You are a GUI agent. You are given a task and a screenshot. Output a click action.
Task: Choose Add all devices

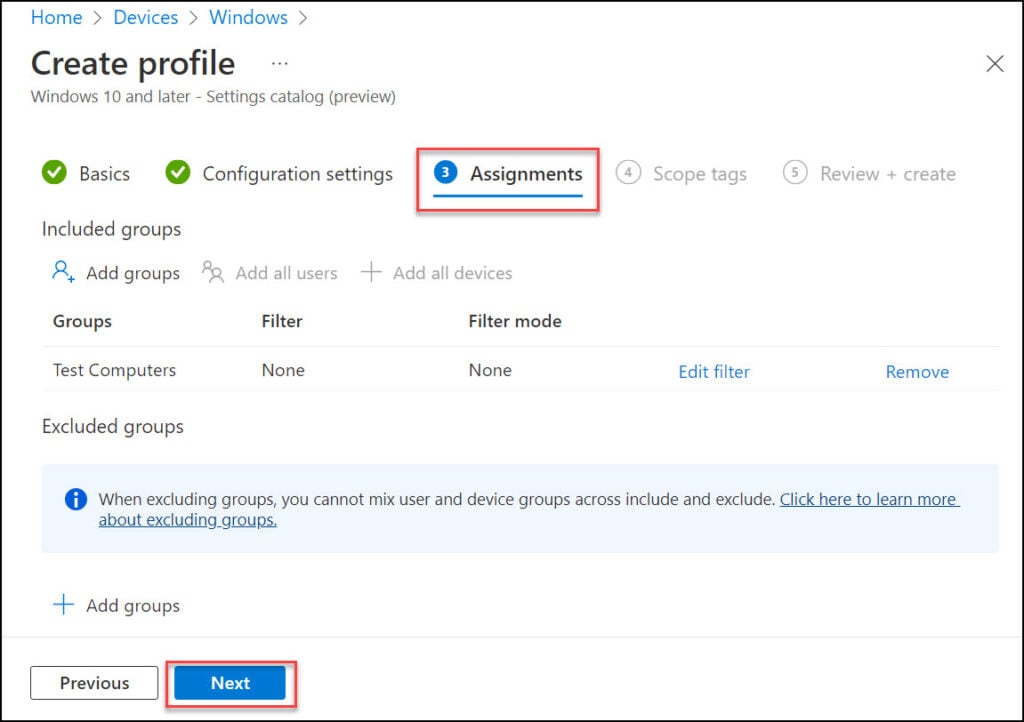tap(452, 273)
